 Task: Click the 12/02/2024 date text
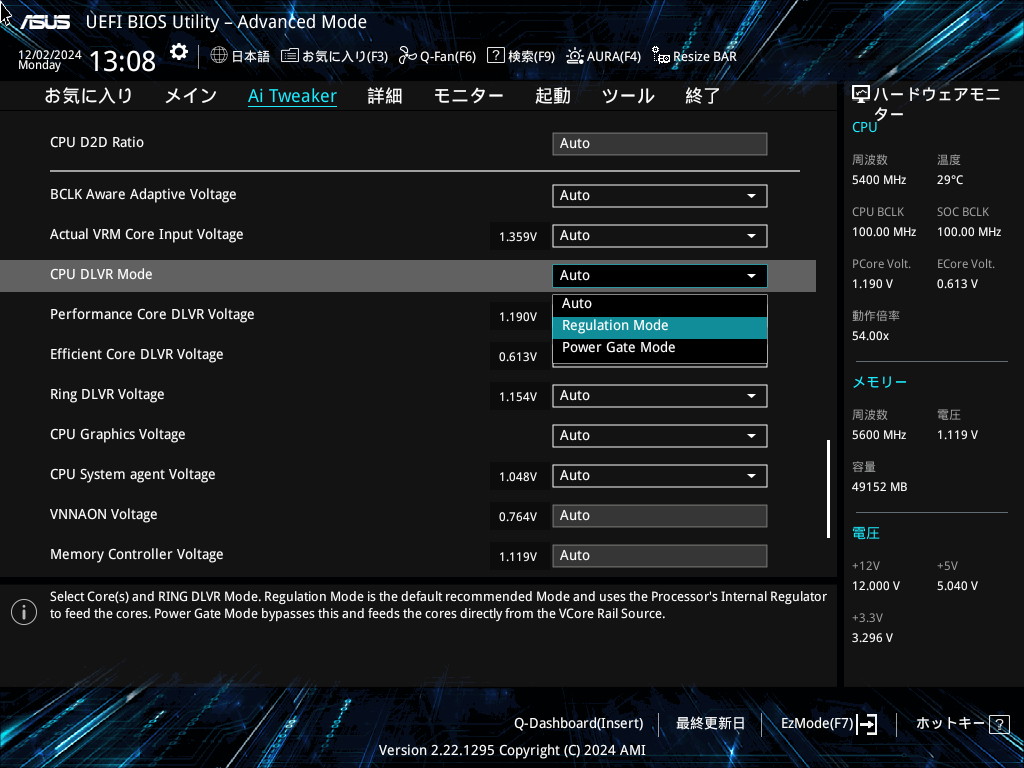[x=50, y=55]
